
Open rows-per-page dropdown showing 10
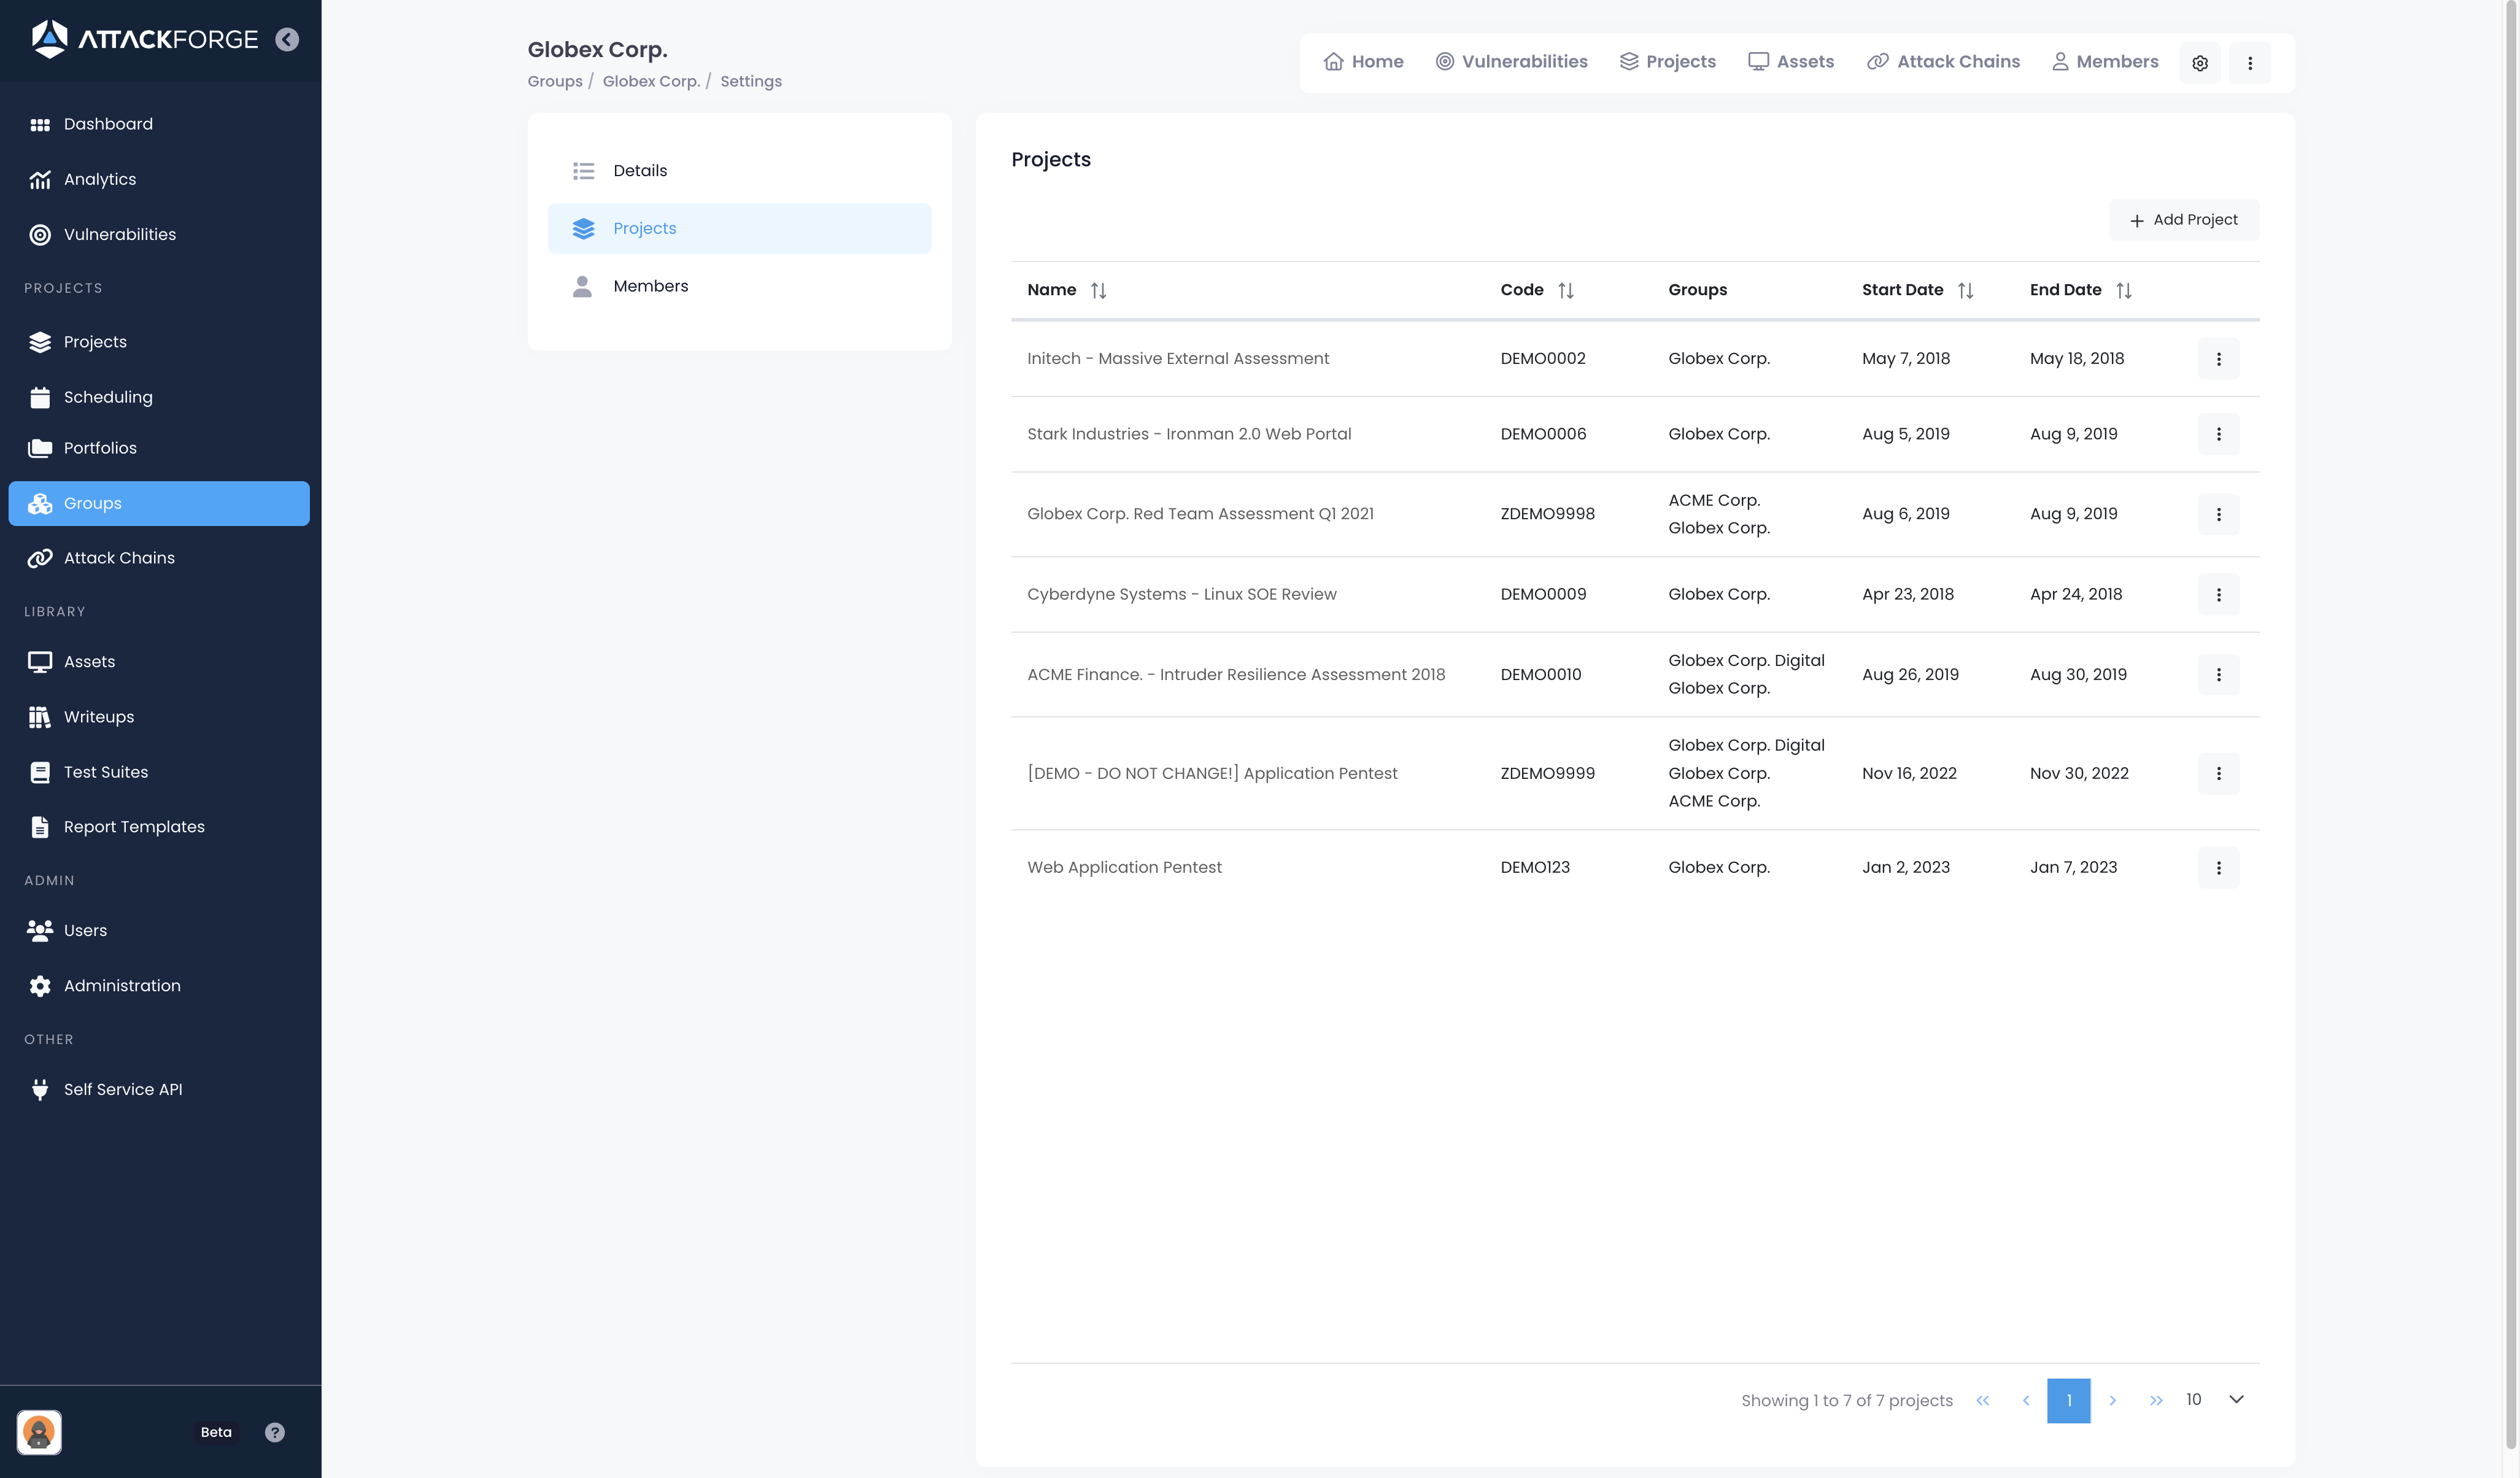2216,1400
